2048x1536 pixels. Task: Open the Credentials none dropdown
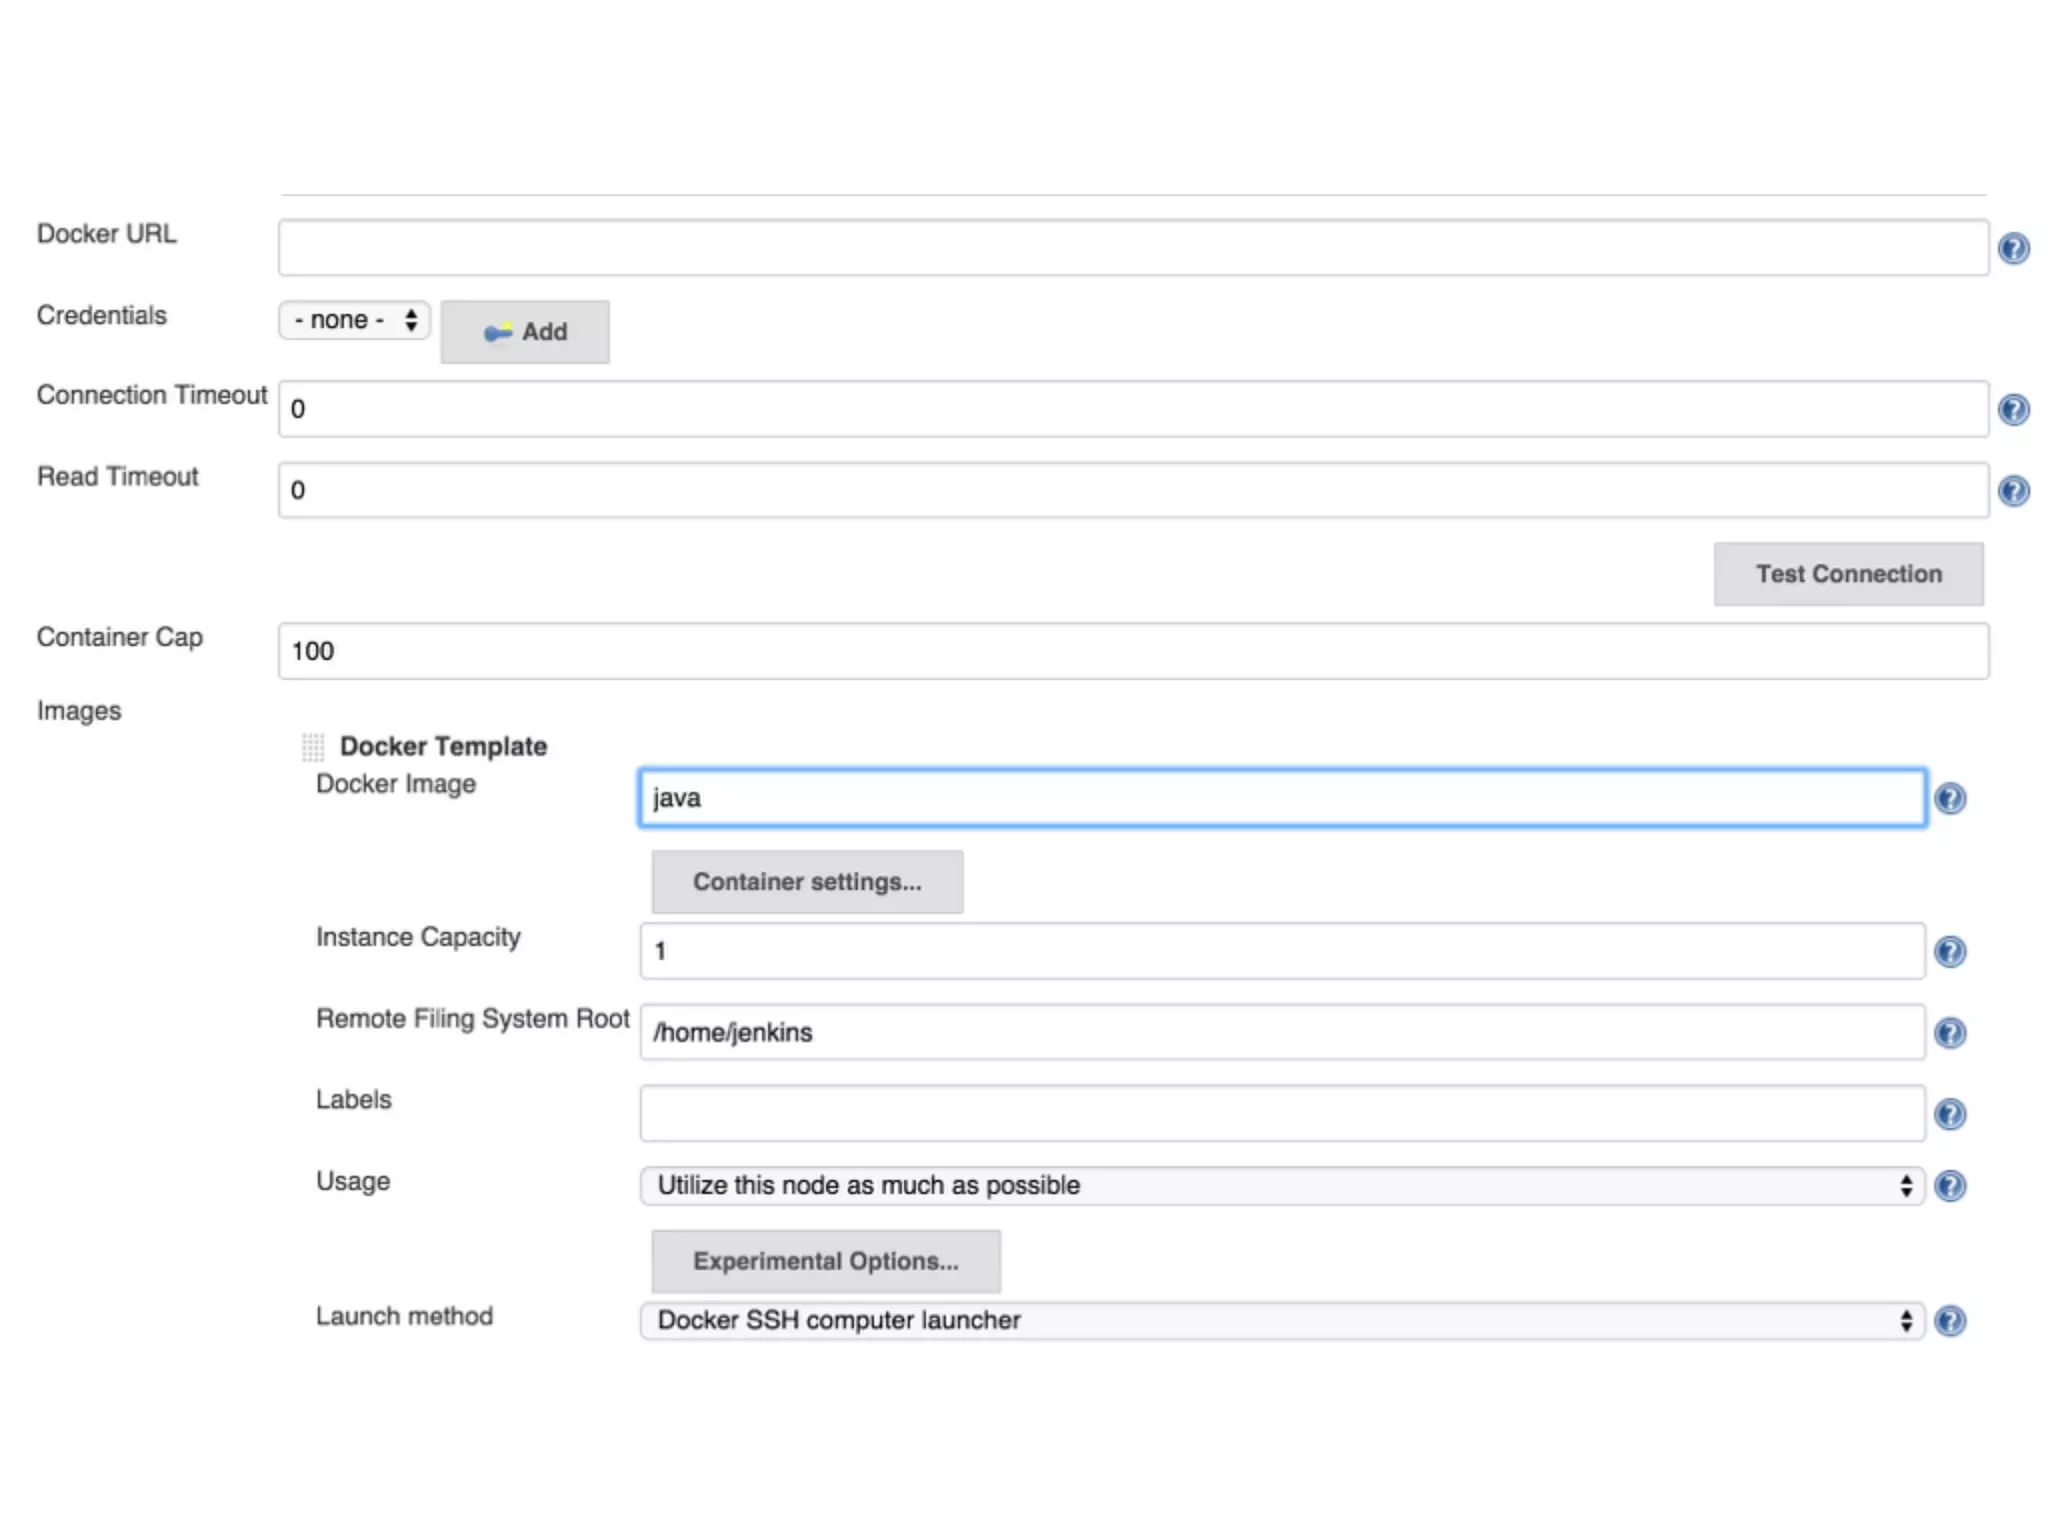point(354,320)
